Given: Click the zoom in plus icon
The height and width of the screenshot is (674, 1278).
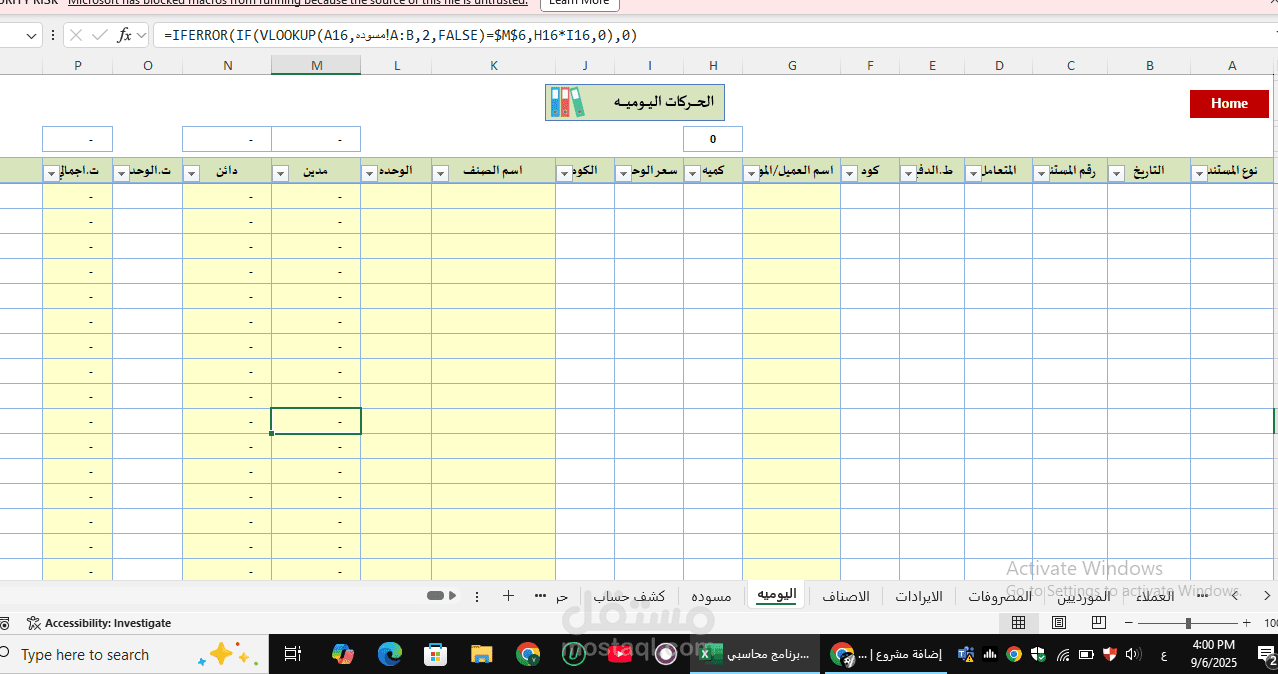Looking at the screenshot, I should pos(1246,623).
